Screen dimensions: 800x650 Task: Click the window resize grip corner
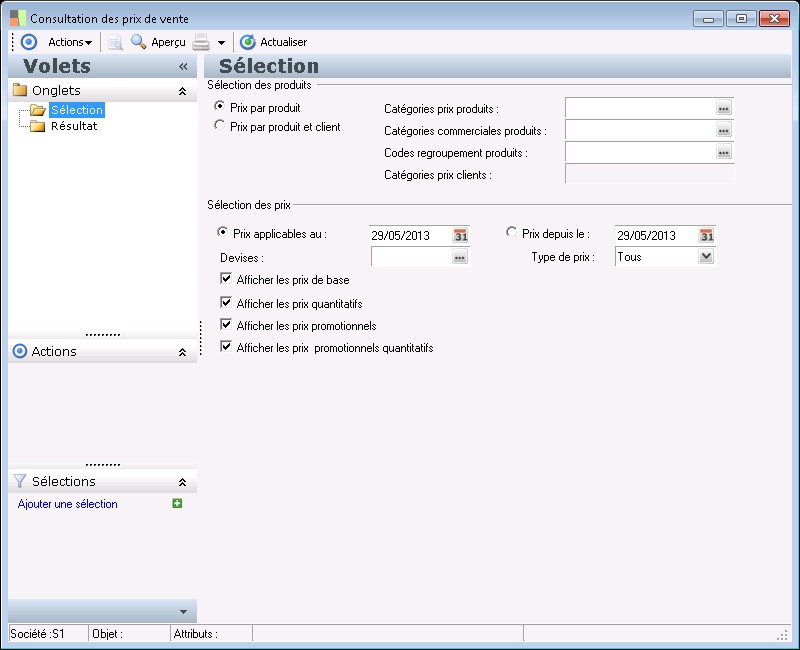point(783,635)
